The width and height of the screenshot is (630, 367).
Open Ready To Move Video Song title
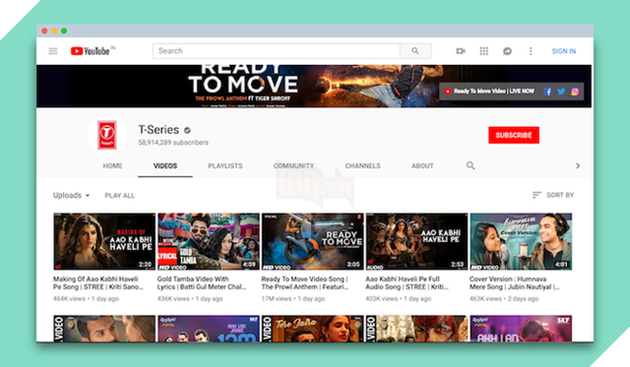pyautogui.click(x=305, y=283)
